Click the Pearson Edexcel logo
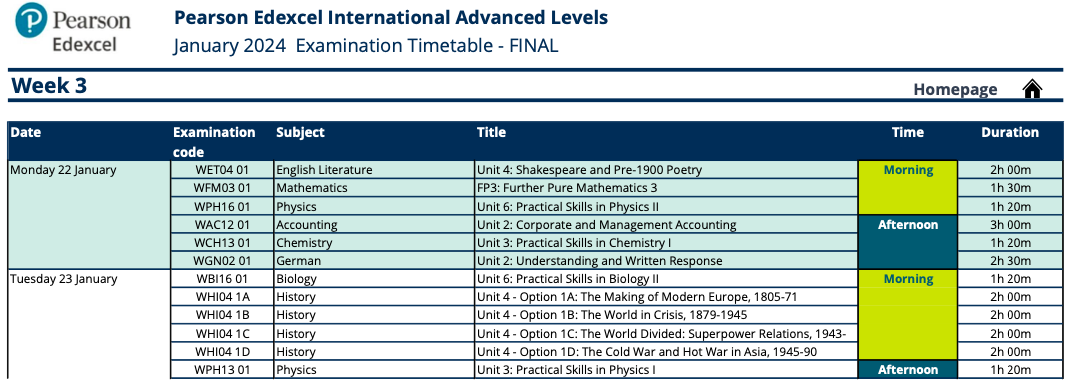 pos(72,29)
